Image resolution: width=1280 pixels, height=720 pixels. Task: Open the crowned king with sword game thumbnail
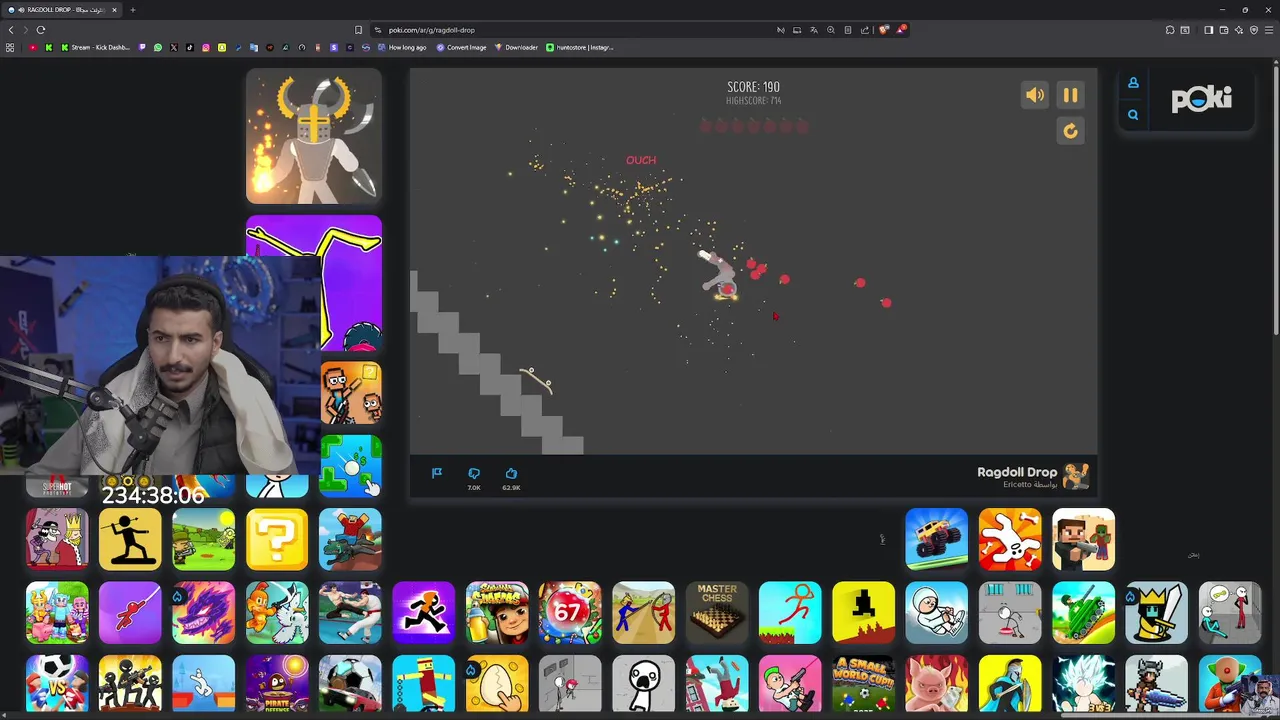(x=1157, y=612)
